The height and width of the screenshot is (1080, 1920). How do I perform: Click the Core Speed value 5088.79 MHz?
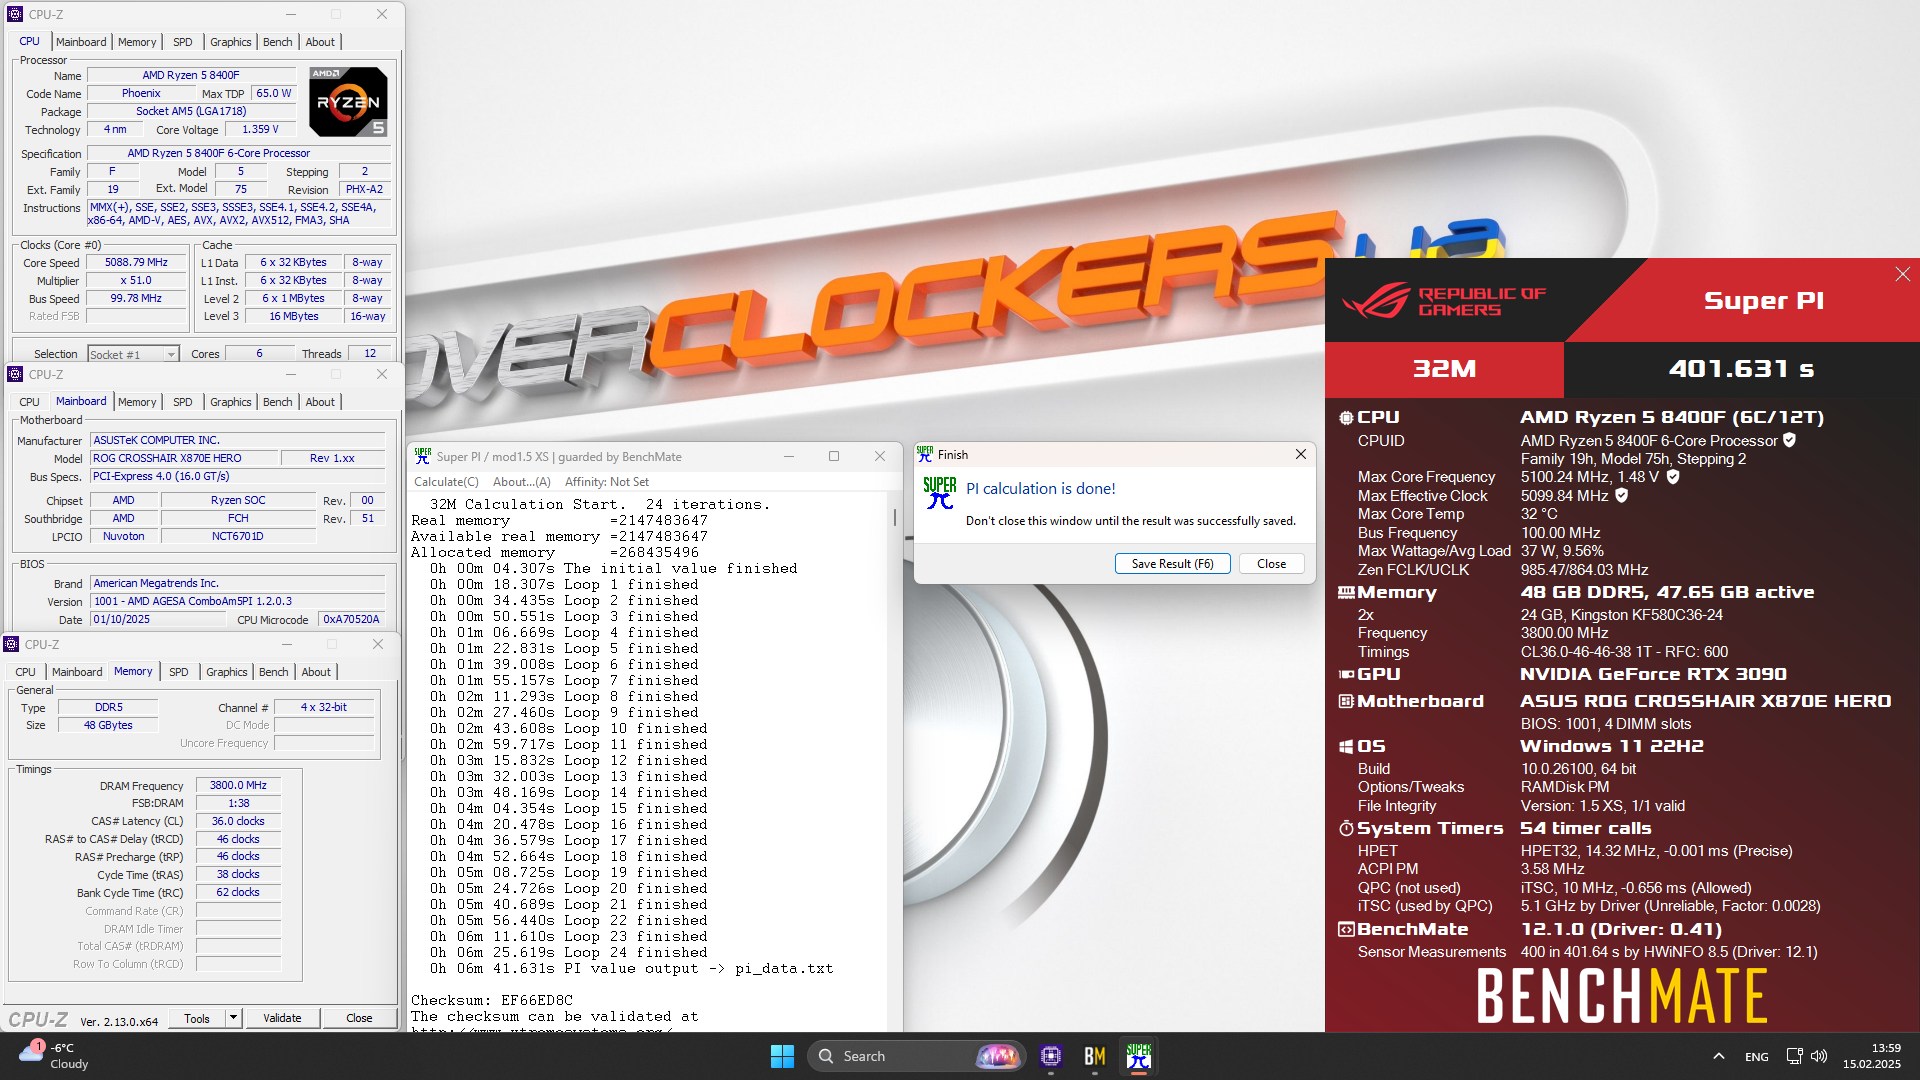136,263
